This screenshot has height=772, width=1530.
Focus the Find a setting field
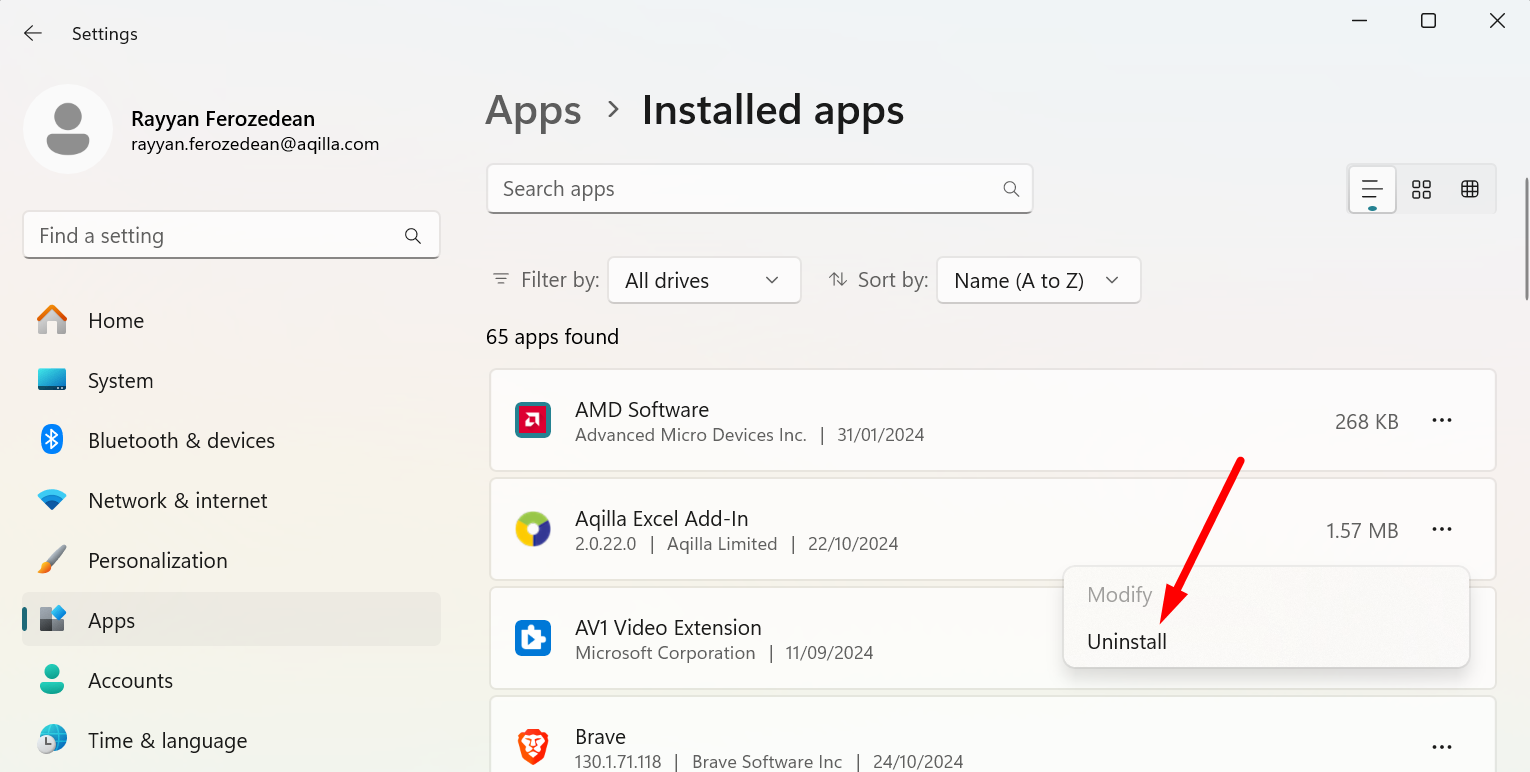click(x=215, y=236)
